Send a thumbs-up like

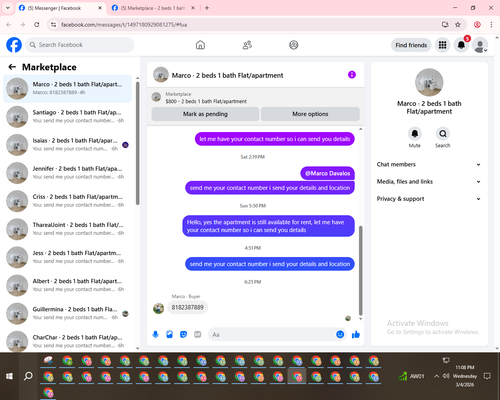point(356,334)
